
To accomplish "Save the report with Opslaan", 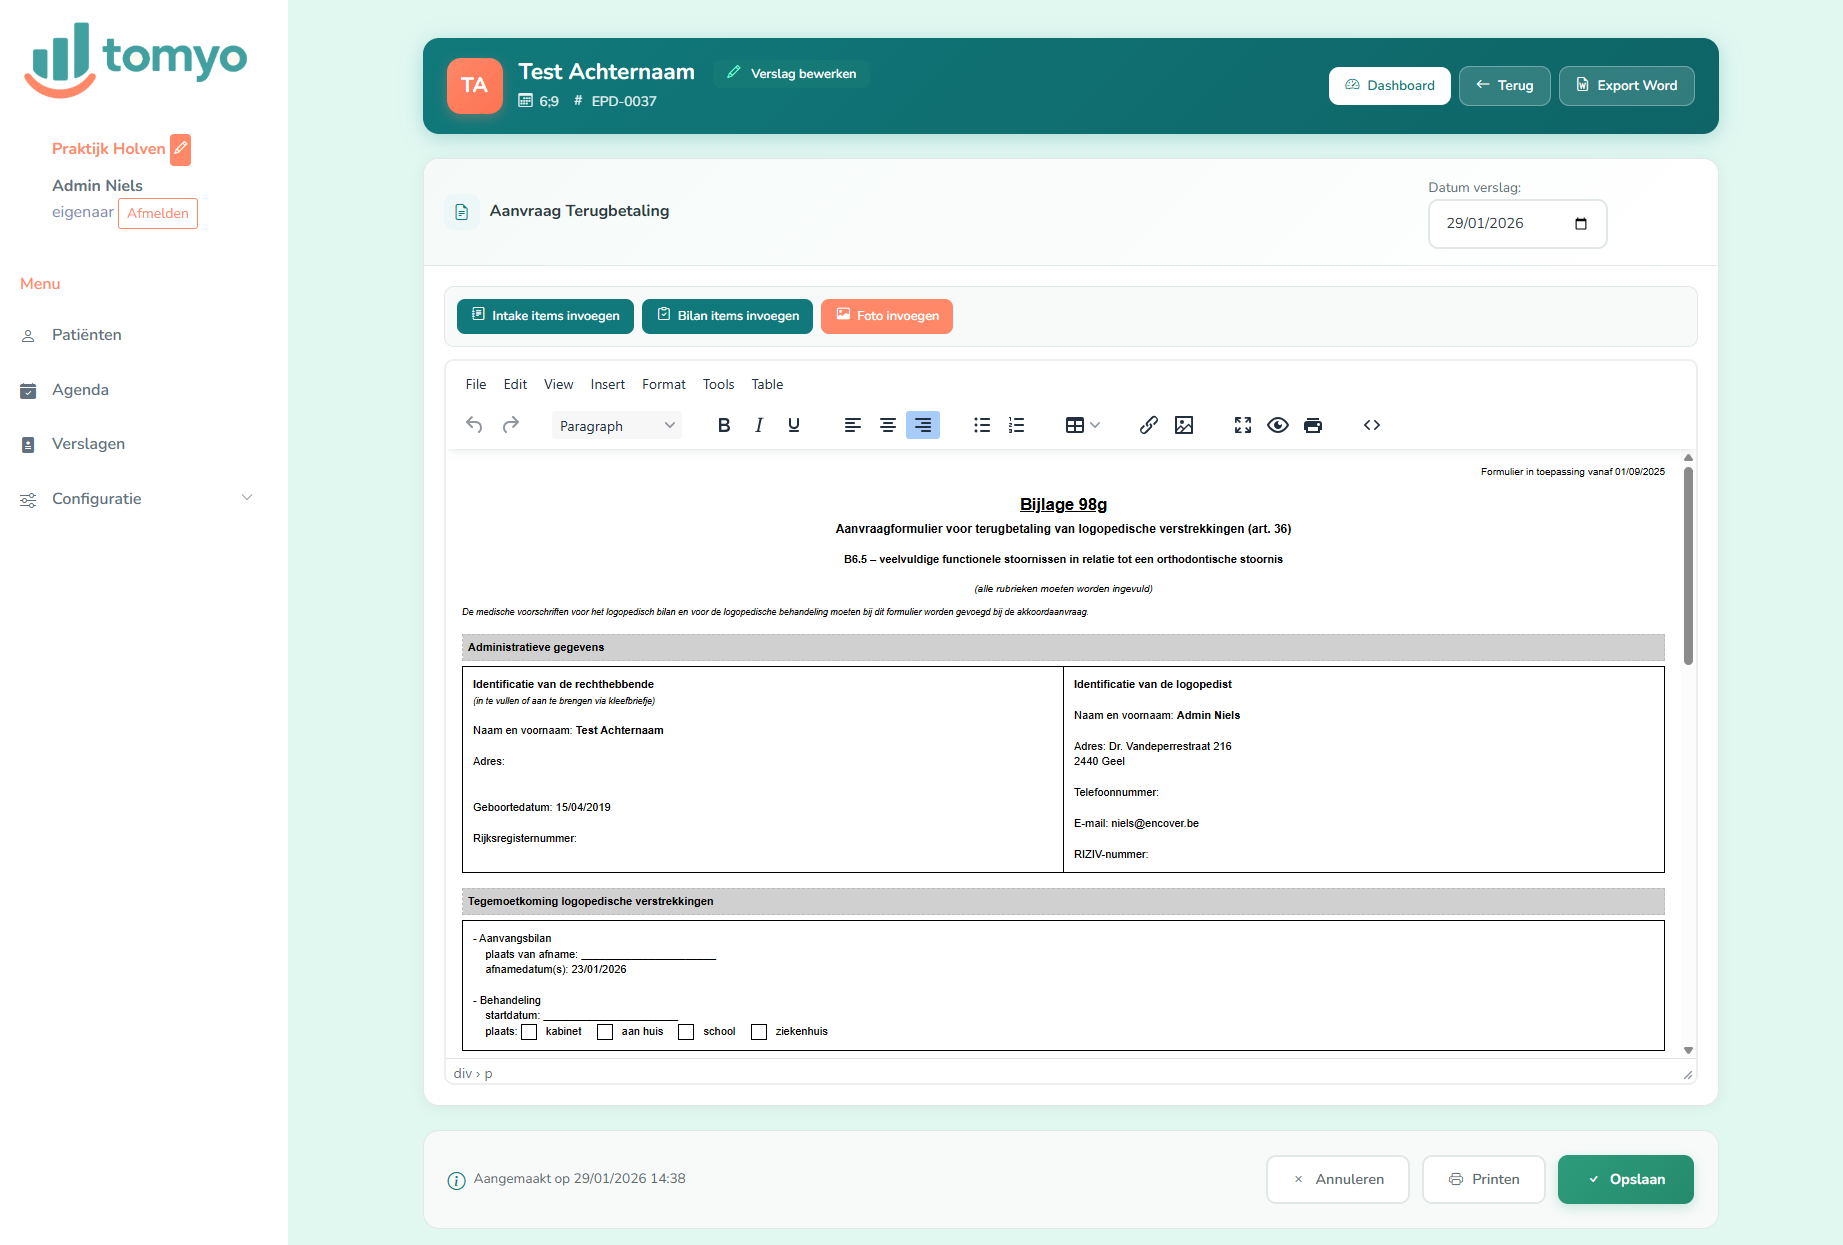I will (1625, 1179).
